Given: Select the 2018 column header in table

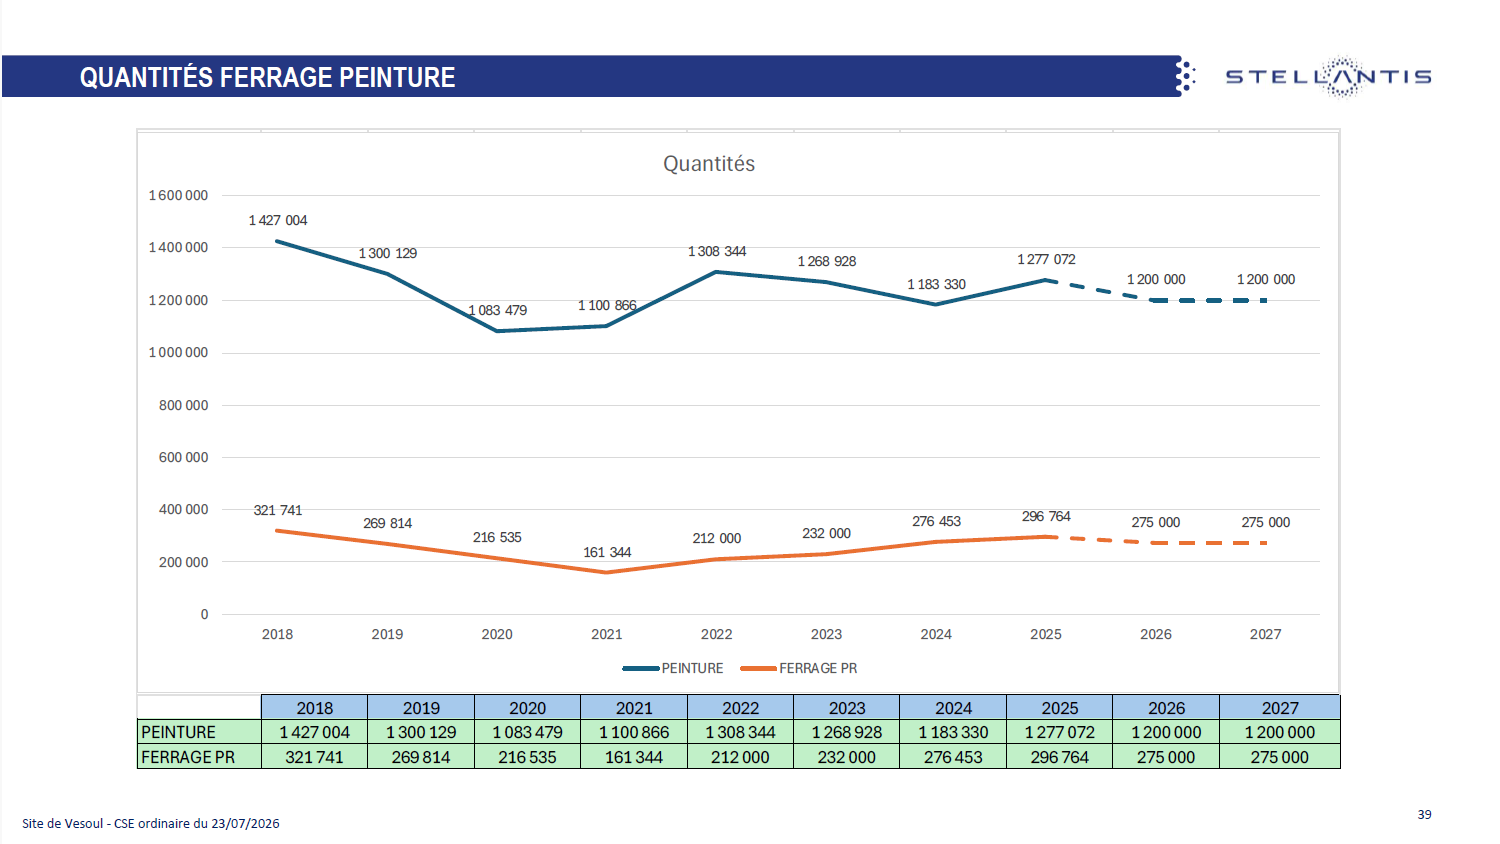Looking at the screenshot, I should 314,707.
